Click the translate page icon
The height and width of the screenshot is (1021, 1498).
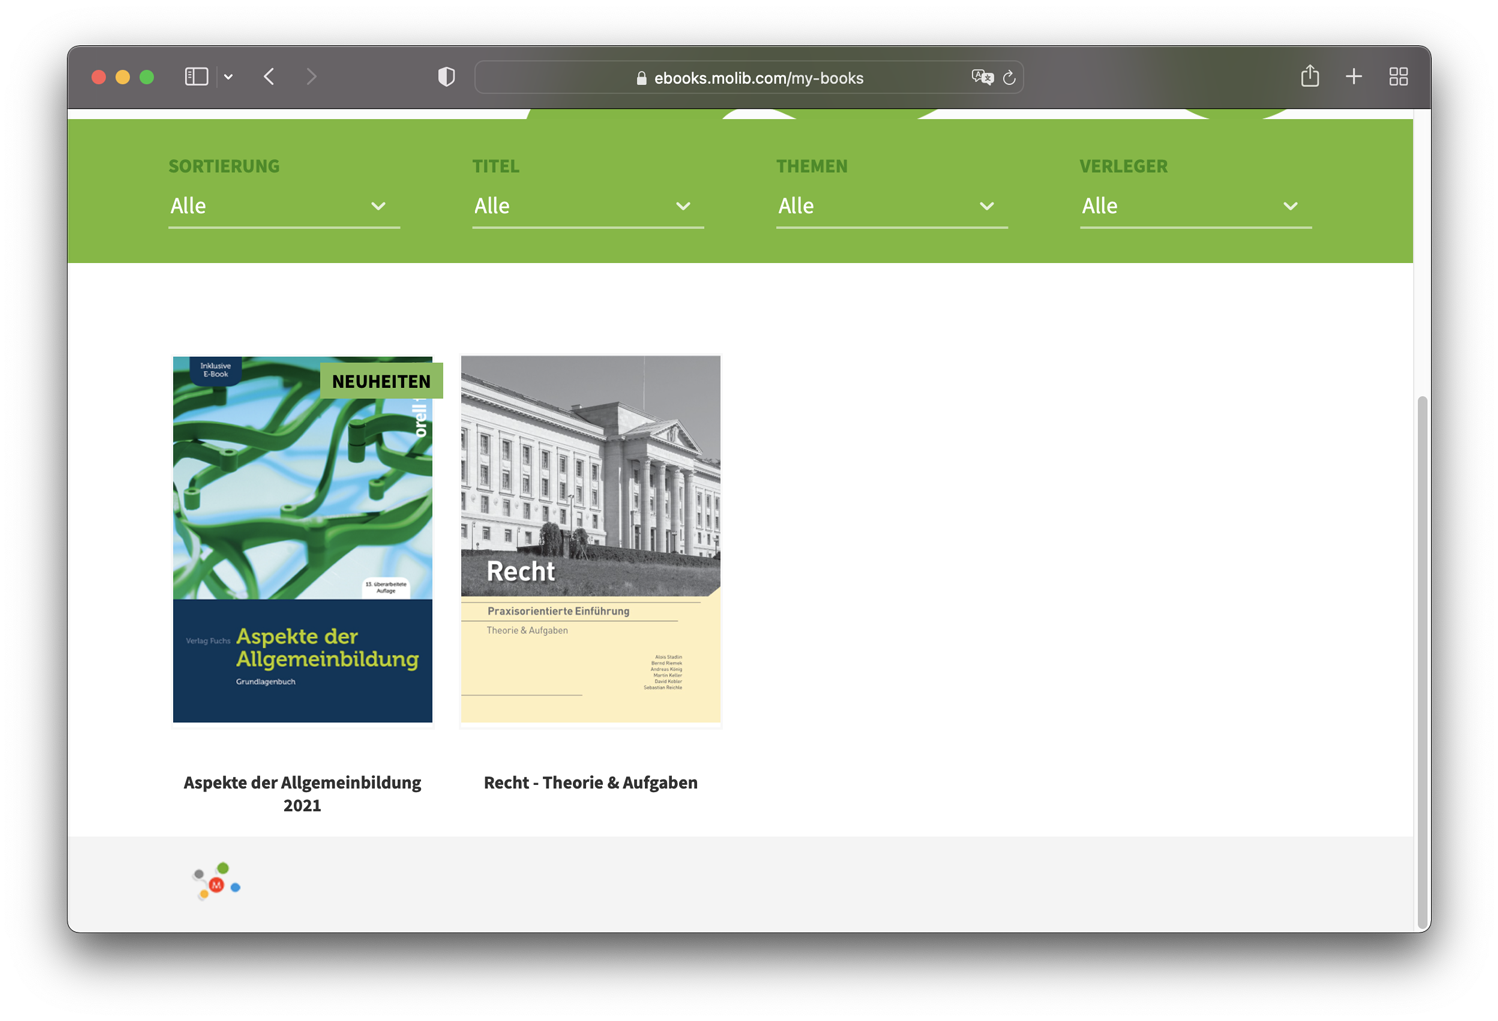(x=982, y=77)
